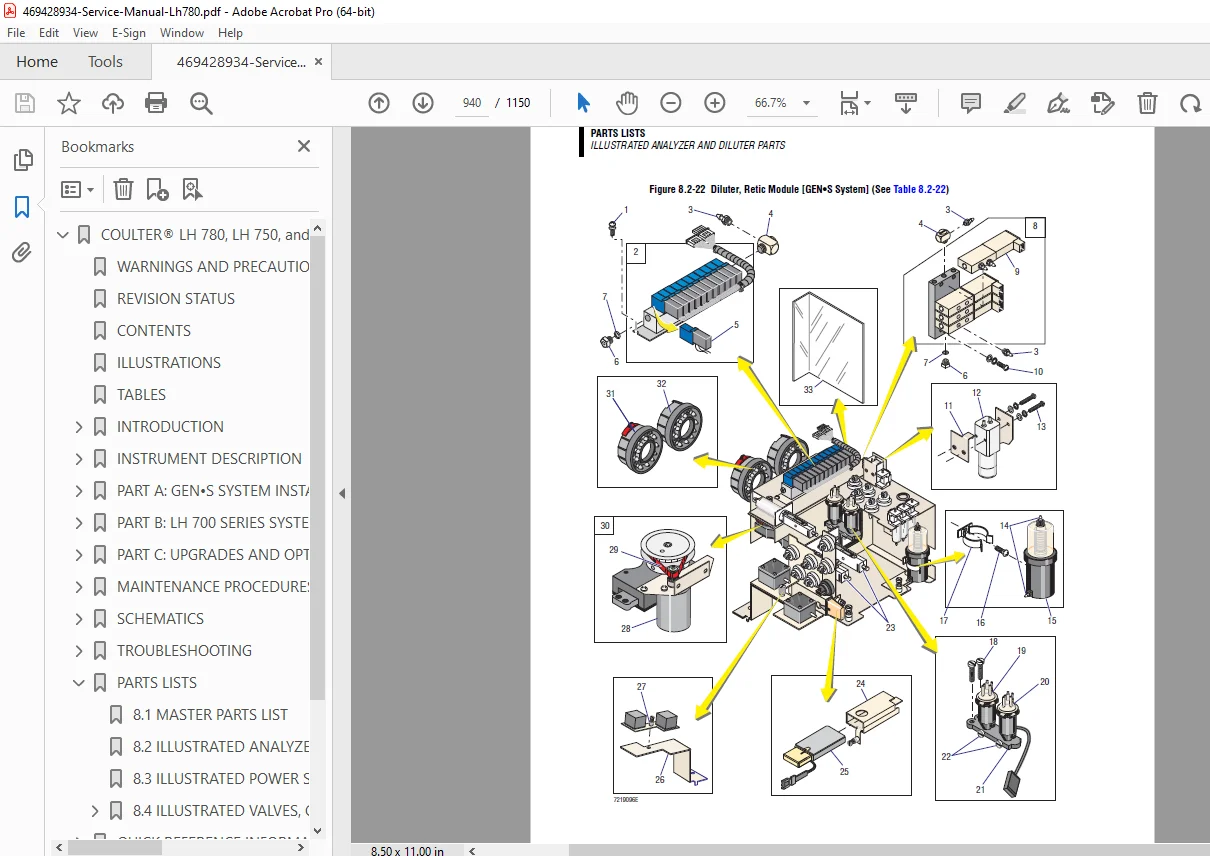Open the 8.2 ILLUSTRATED ANALYZER bookmark
The image size is (1210, 856).
221,747
